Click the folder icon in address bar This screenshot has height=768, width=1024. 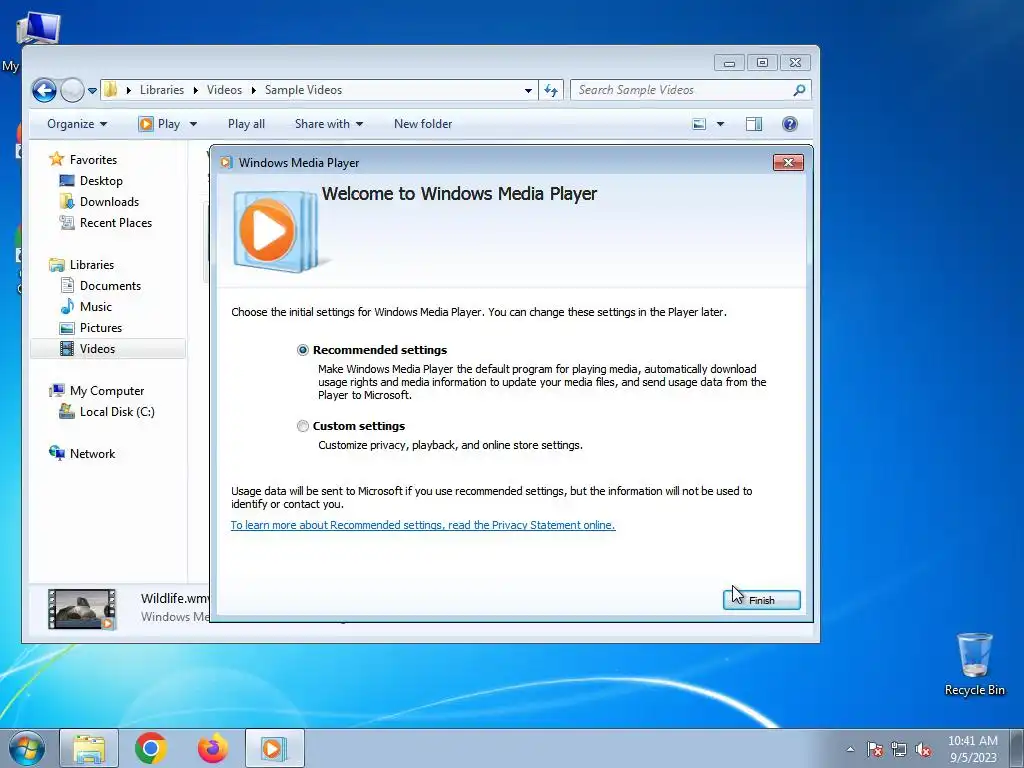111,89
